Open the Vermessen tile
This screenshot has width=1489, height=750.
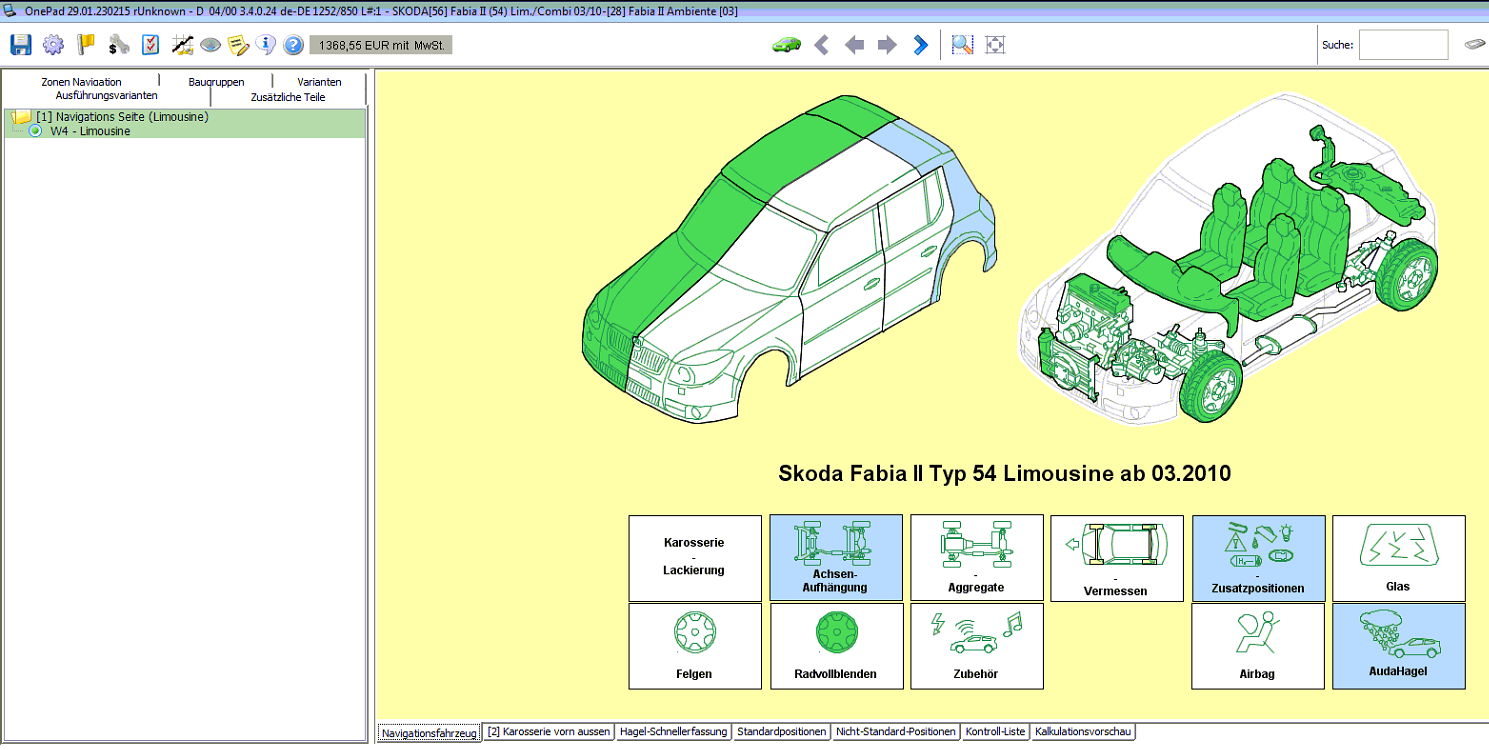click(1117, 558)
